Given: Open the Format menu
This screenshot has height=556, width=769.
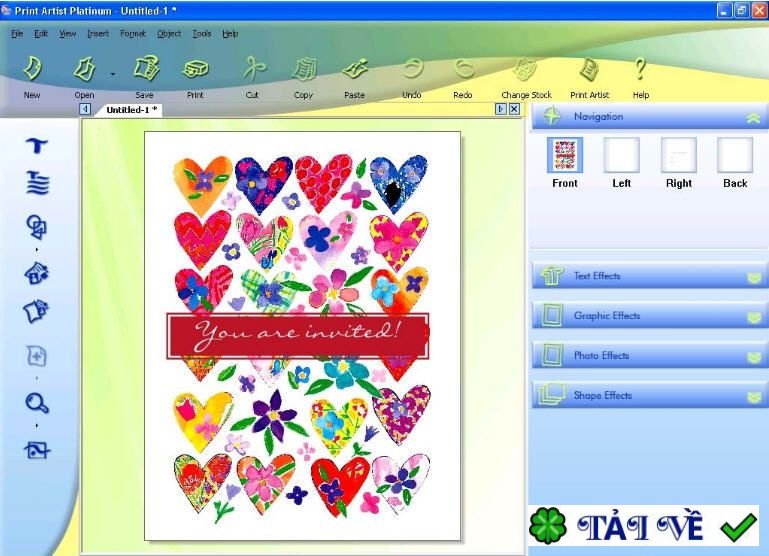Looking at the screenshot, I should 133,33.
